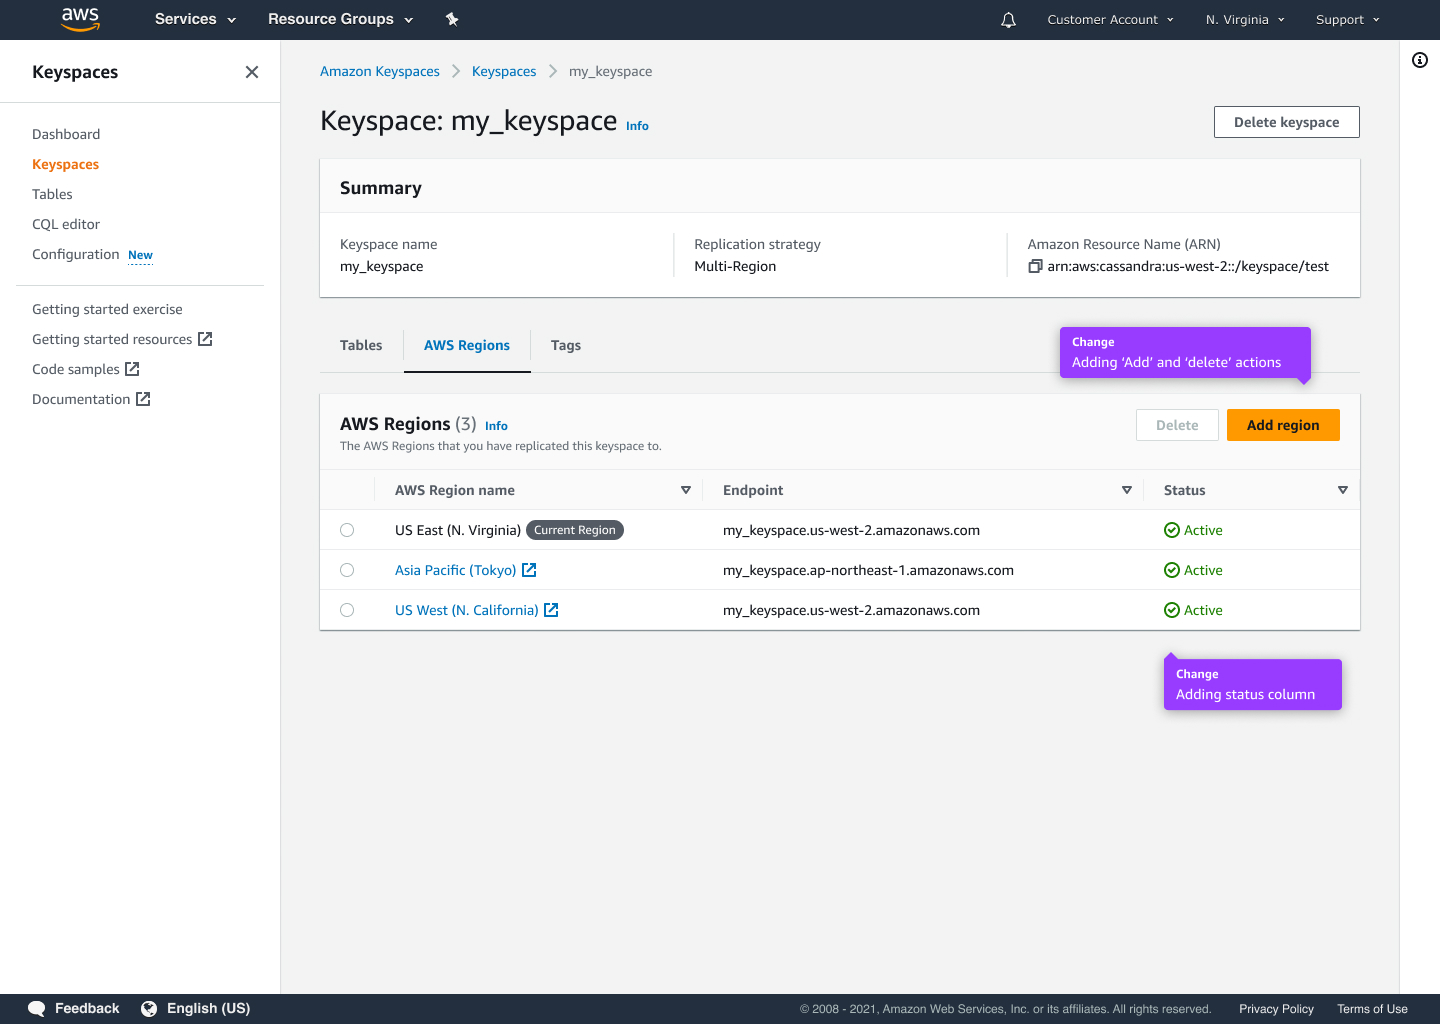Open Asia Pacific (Tokyo) external link icon
Screen dimensions: 1440x1024
(x=530, y=569)
